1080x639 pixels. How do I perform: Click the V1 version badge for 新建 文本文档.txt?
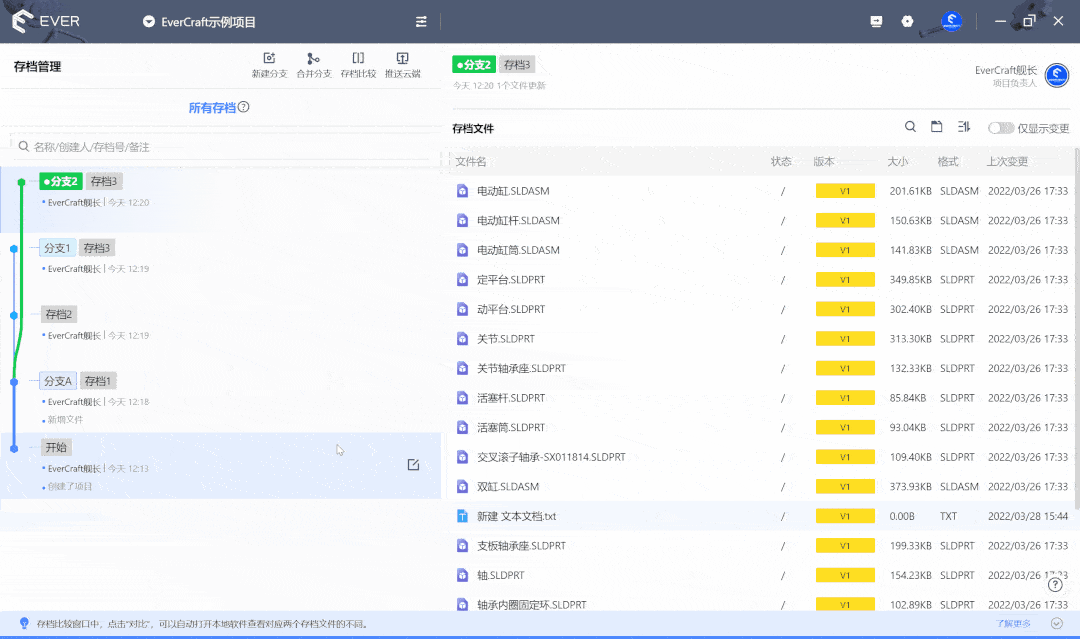point(845,516)
